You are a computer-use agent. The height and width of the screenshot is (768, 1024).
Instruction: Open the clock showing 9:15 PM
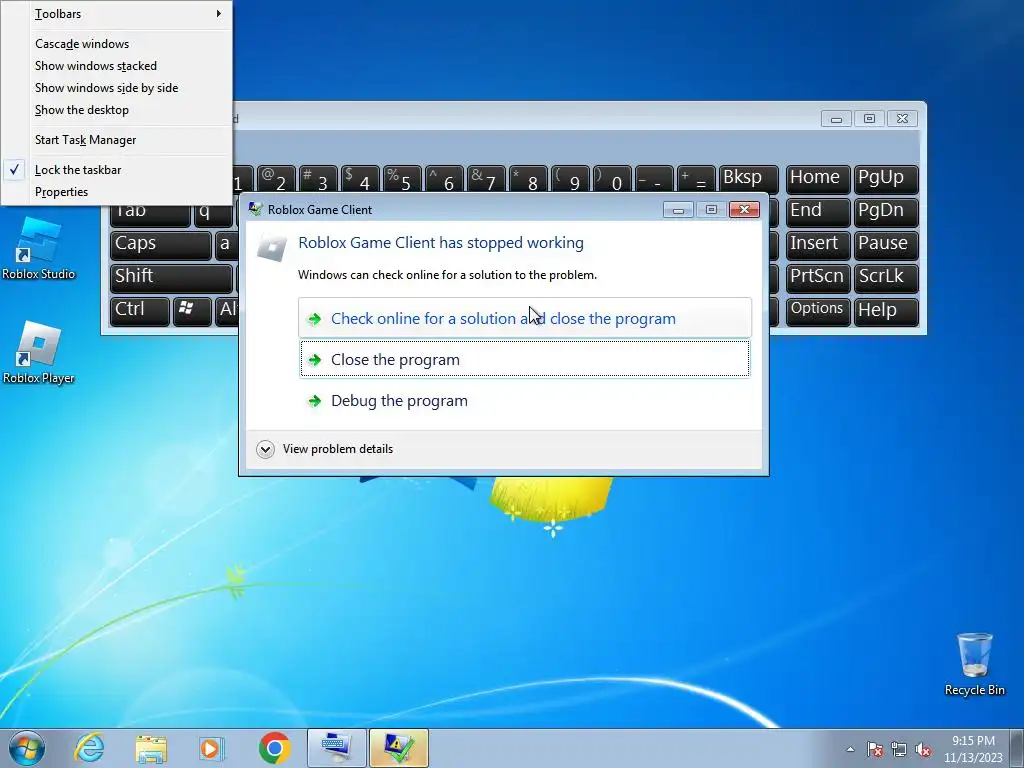973,749
